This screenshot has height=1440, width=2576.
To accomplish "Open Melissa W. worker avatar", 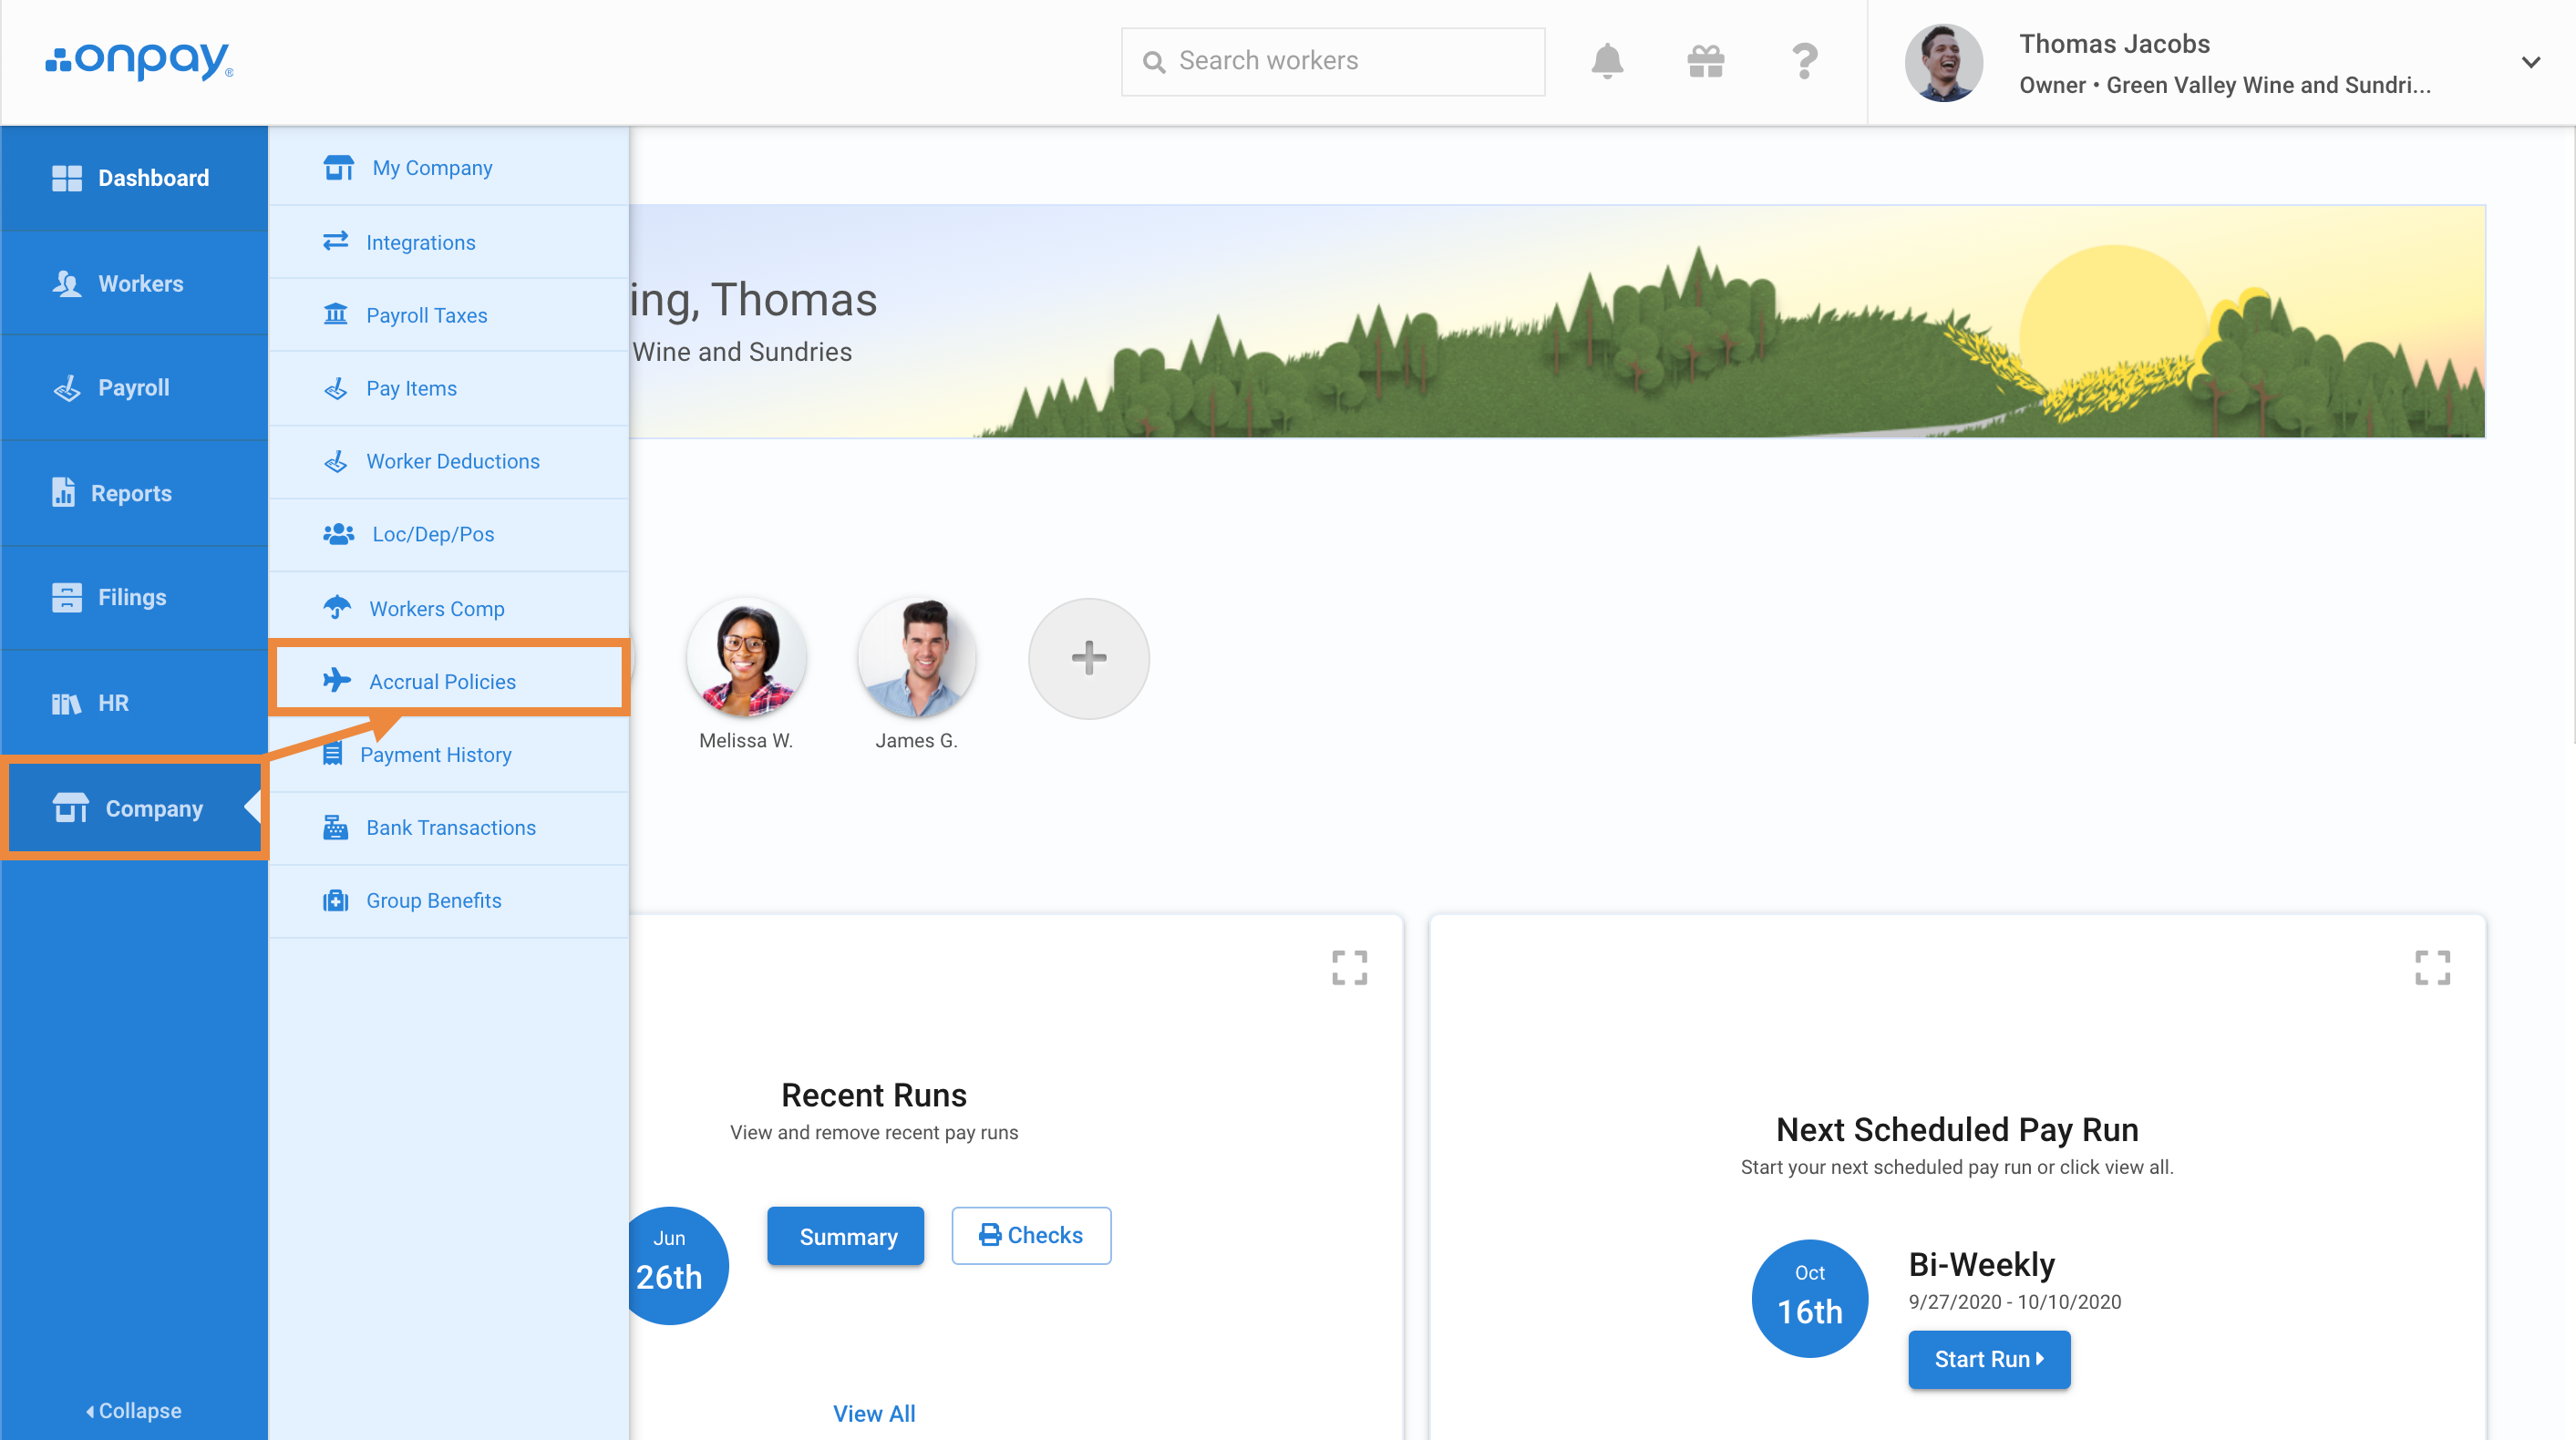I will [x=746, y=658].
